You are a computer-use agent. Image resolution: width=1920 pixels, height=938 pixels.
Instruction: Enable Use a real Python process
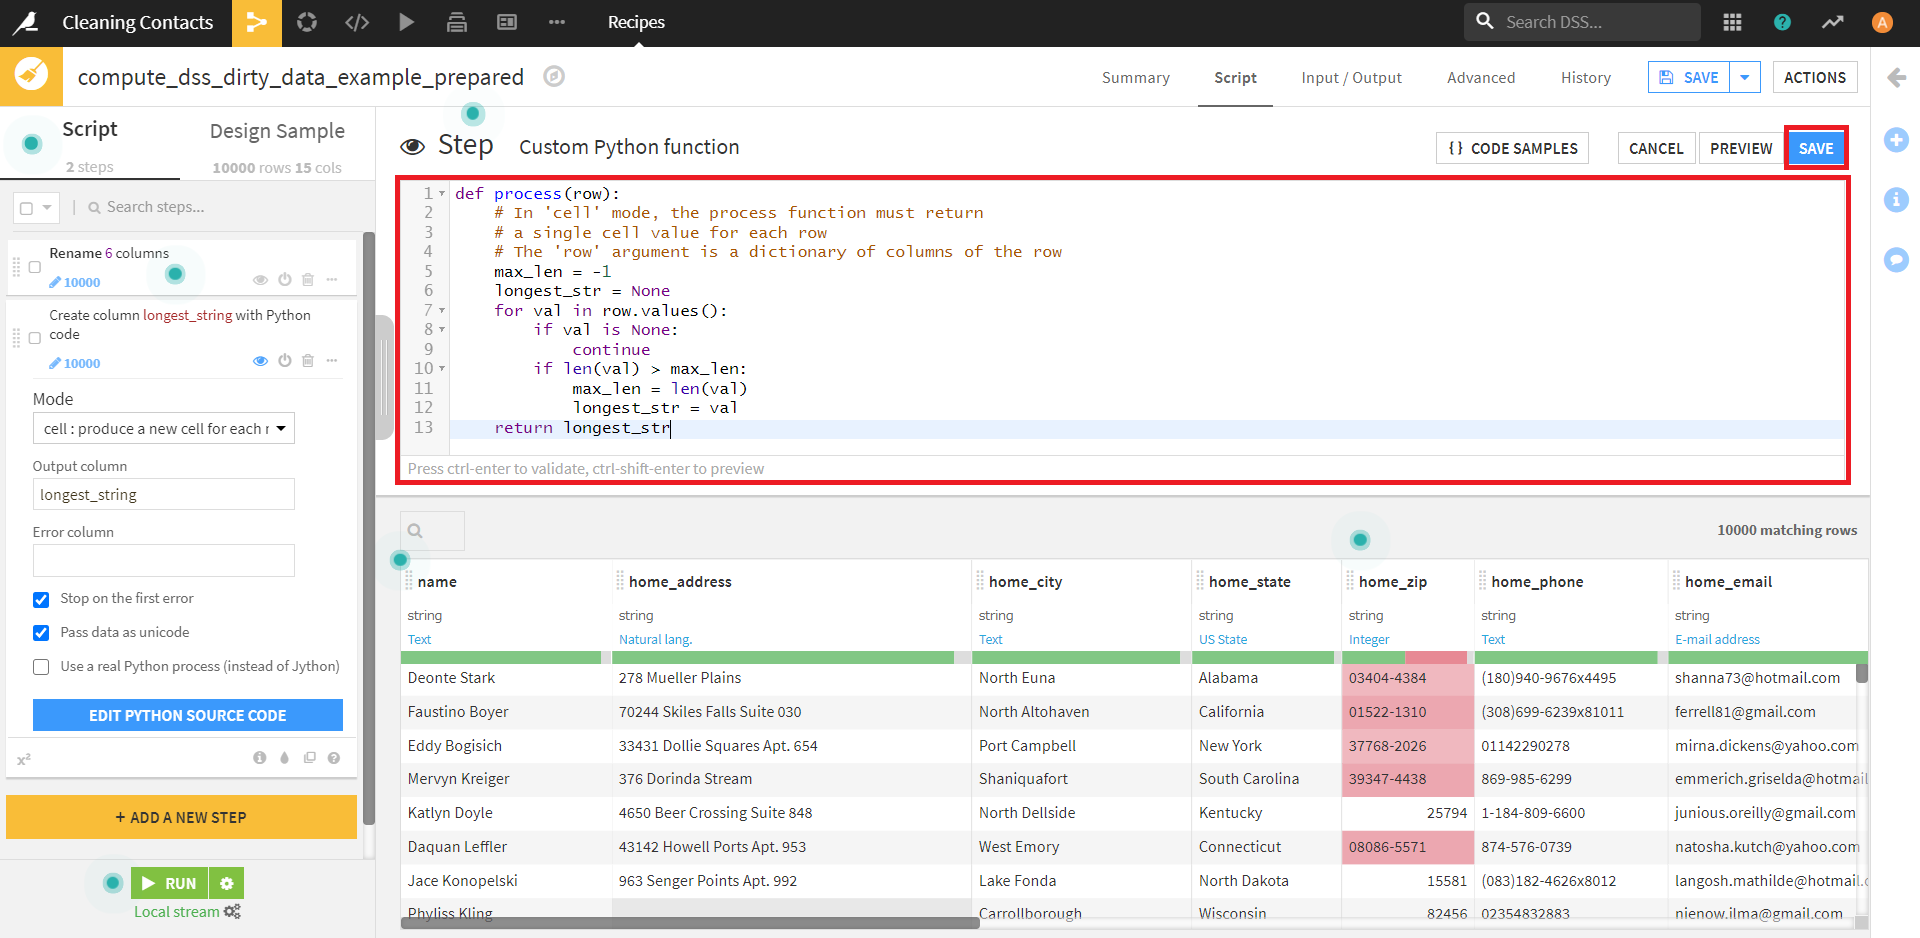41,667
